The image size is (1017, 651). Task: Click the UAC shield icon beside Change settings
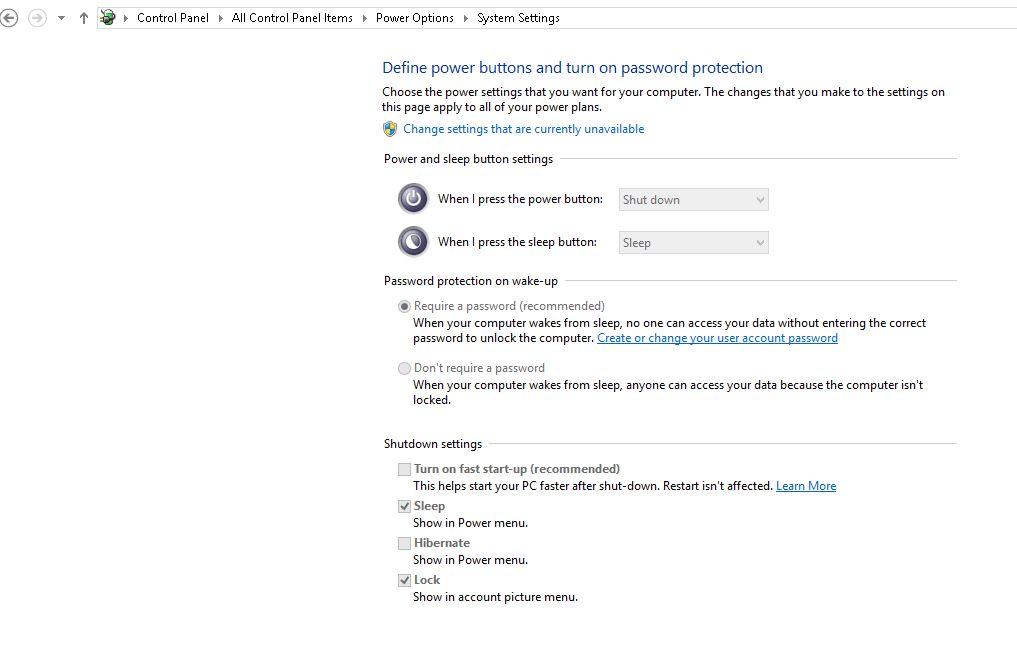click(390, 129)
